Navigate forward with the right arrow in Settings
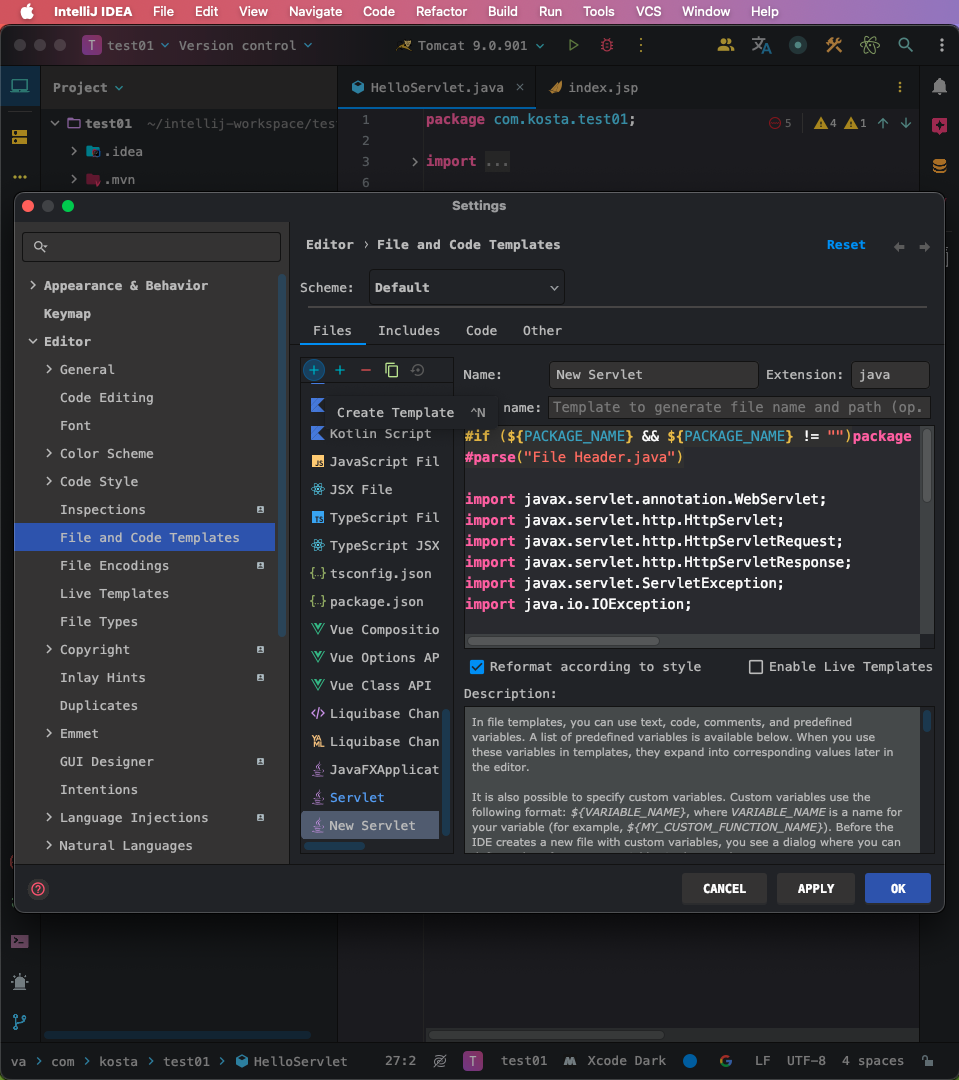 pyautogui.click(x=925, y=247)
